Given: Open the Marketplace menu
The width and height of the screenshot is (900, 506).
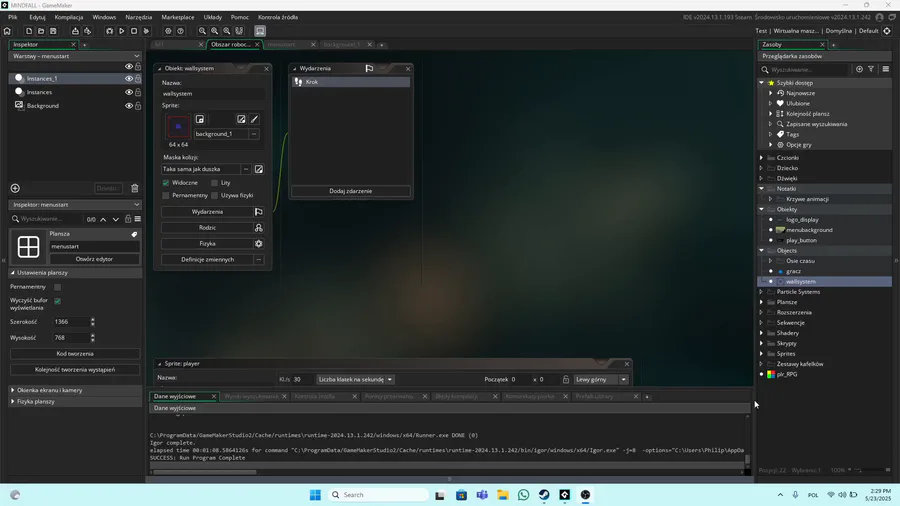Looking at the screenshot, I should (x=178, y=17).
